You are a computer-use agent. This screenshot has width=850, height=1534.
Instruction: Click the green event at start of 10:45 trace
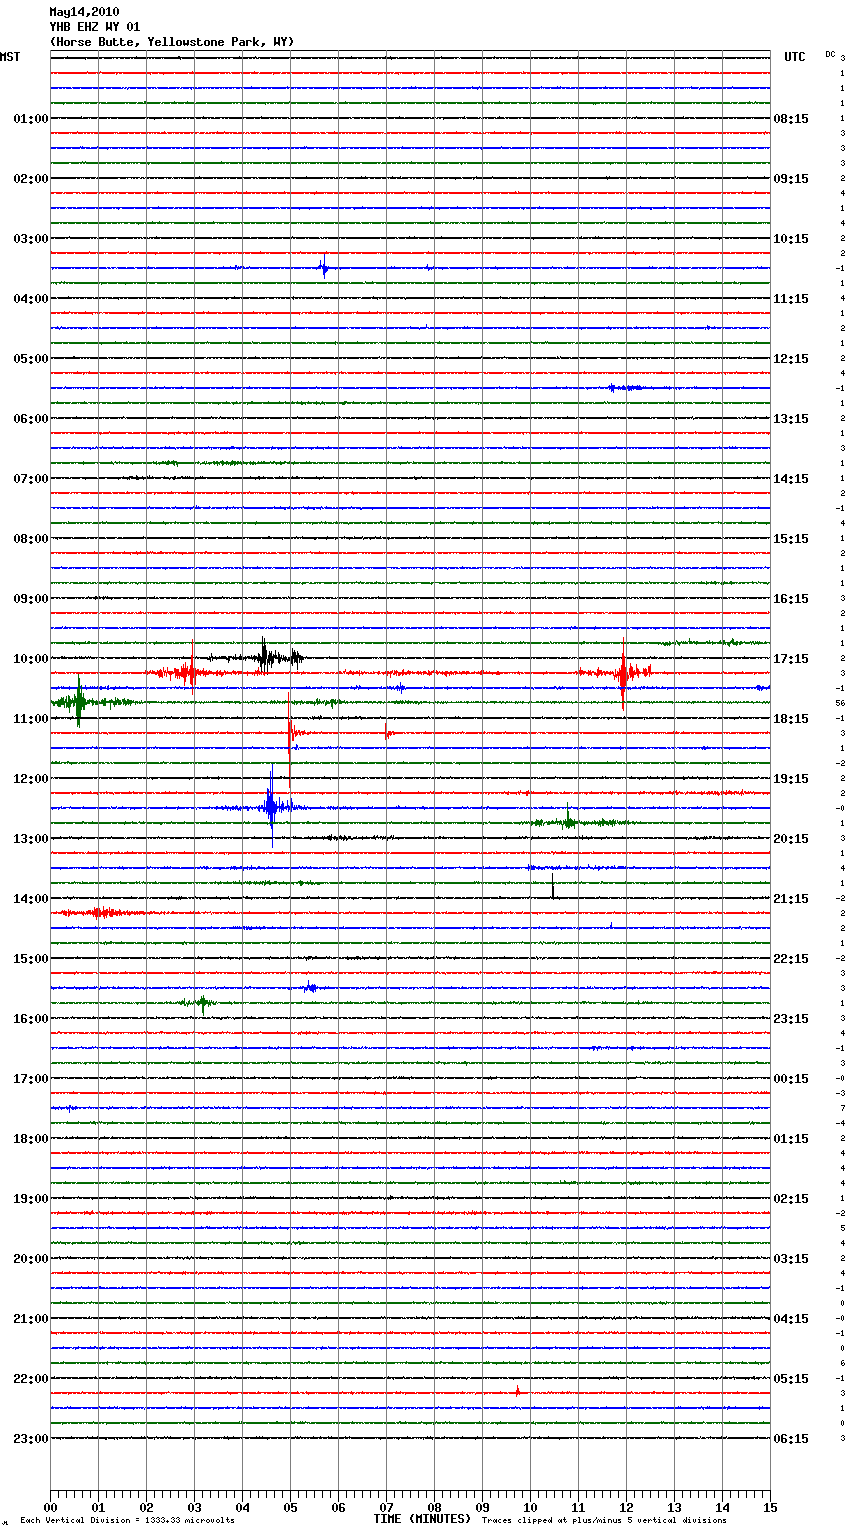click(78, 701)
